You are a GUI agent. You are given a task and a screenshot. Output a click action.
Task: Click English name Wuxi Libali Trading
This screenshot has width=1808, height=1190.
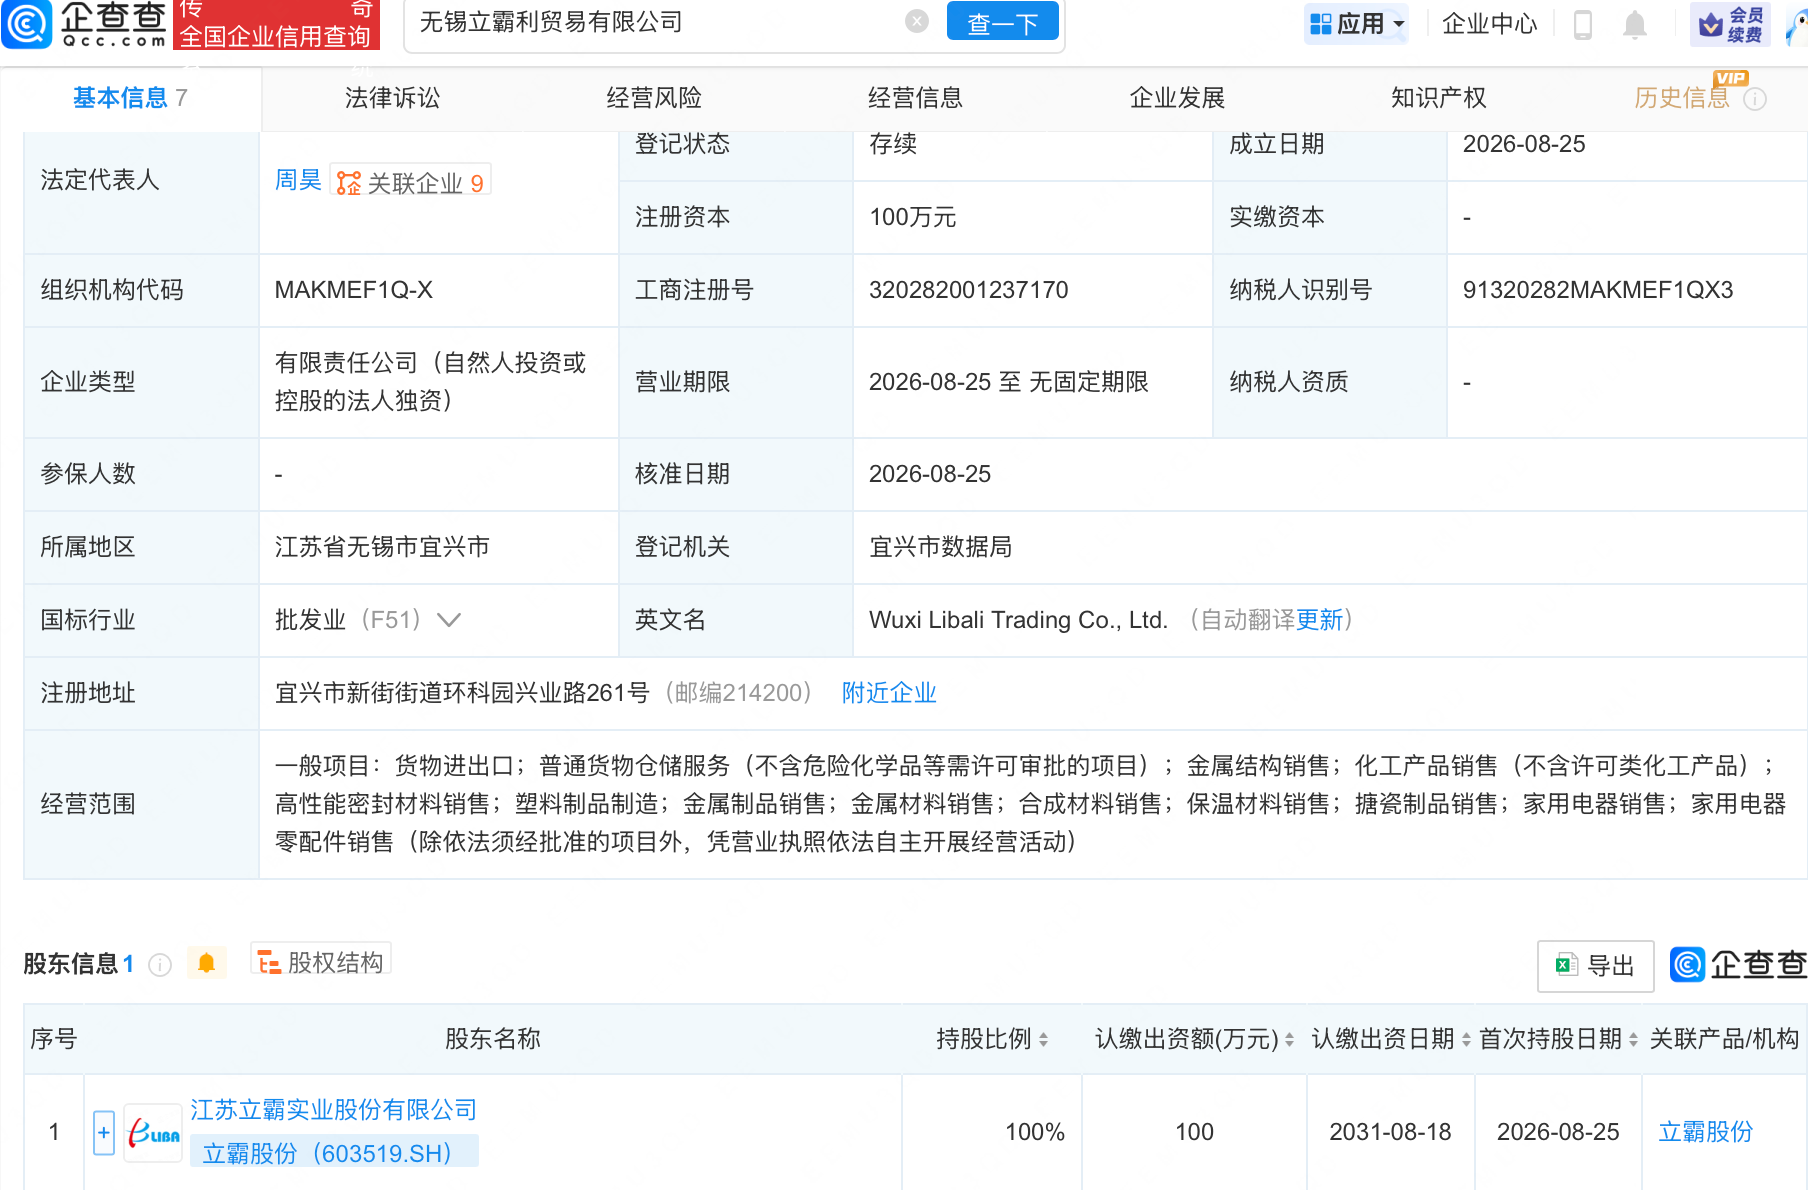point(1018,620)
